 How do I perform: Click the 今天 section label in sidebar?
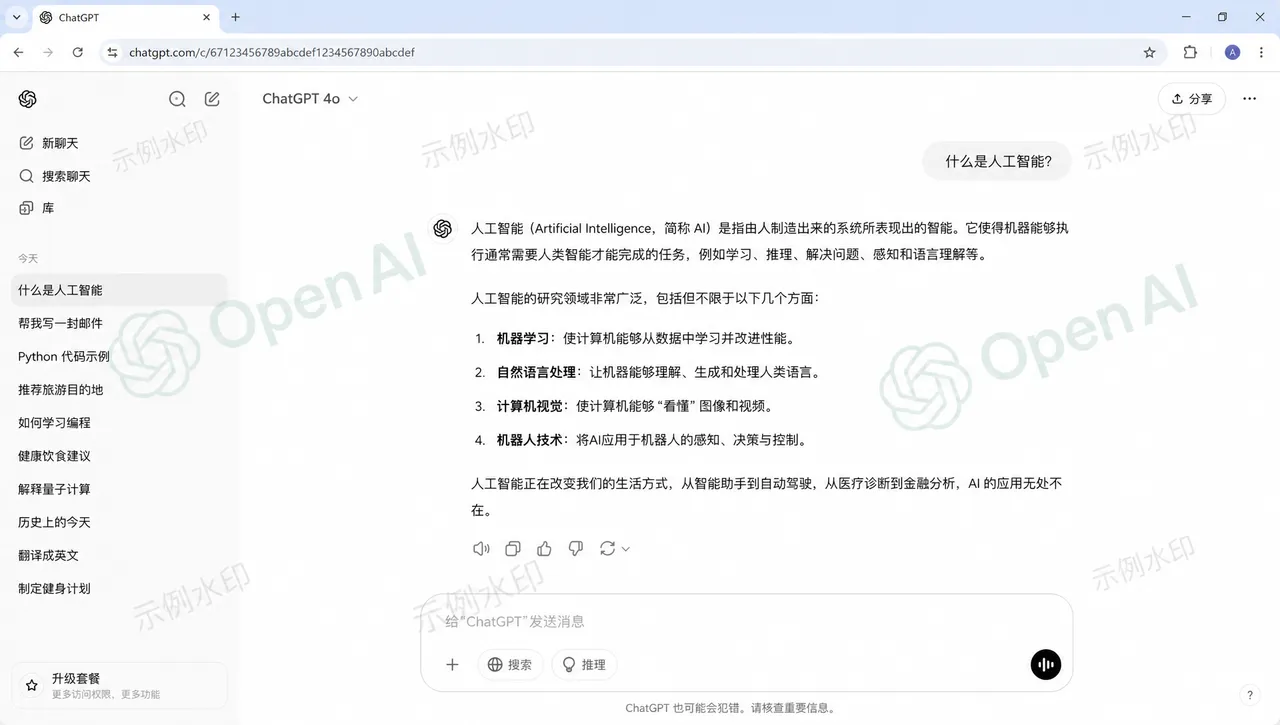[x=28, y=259]
